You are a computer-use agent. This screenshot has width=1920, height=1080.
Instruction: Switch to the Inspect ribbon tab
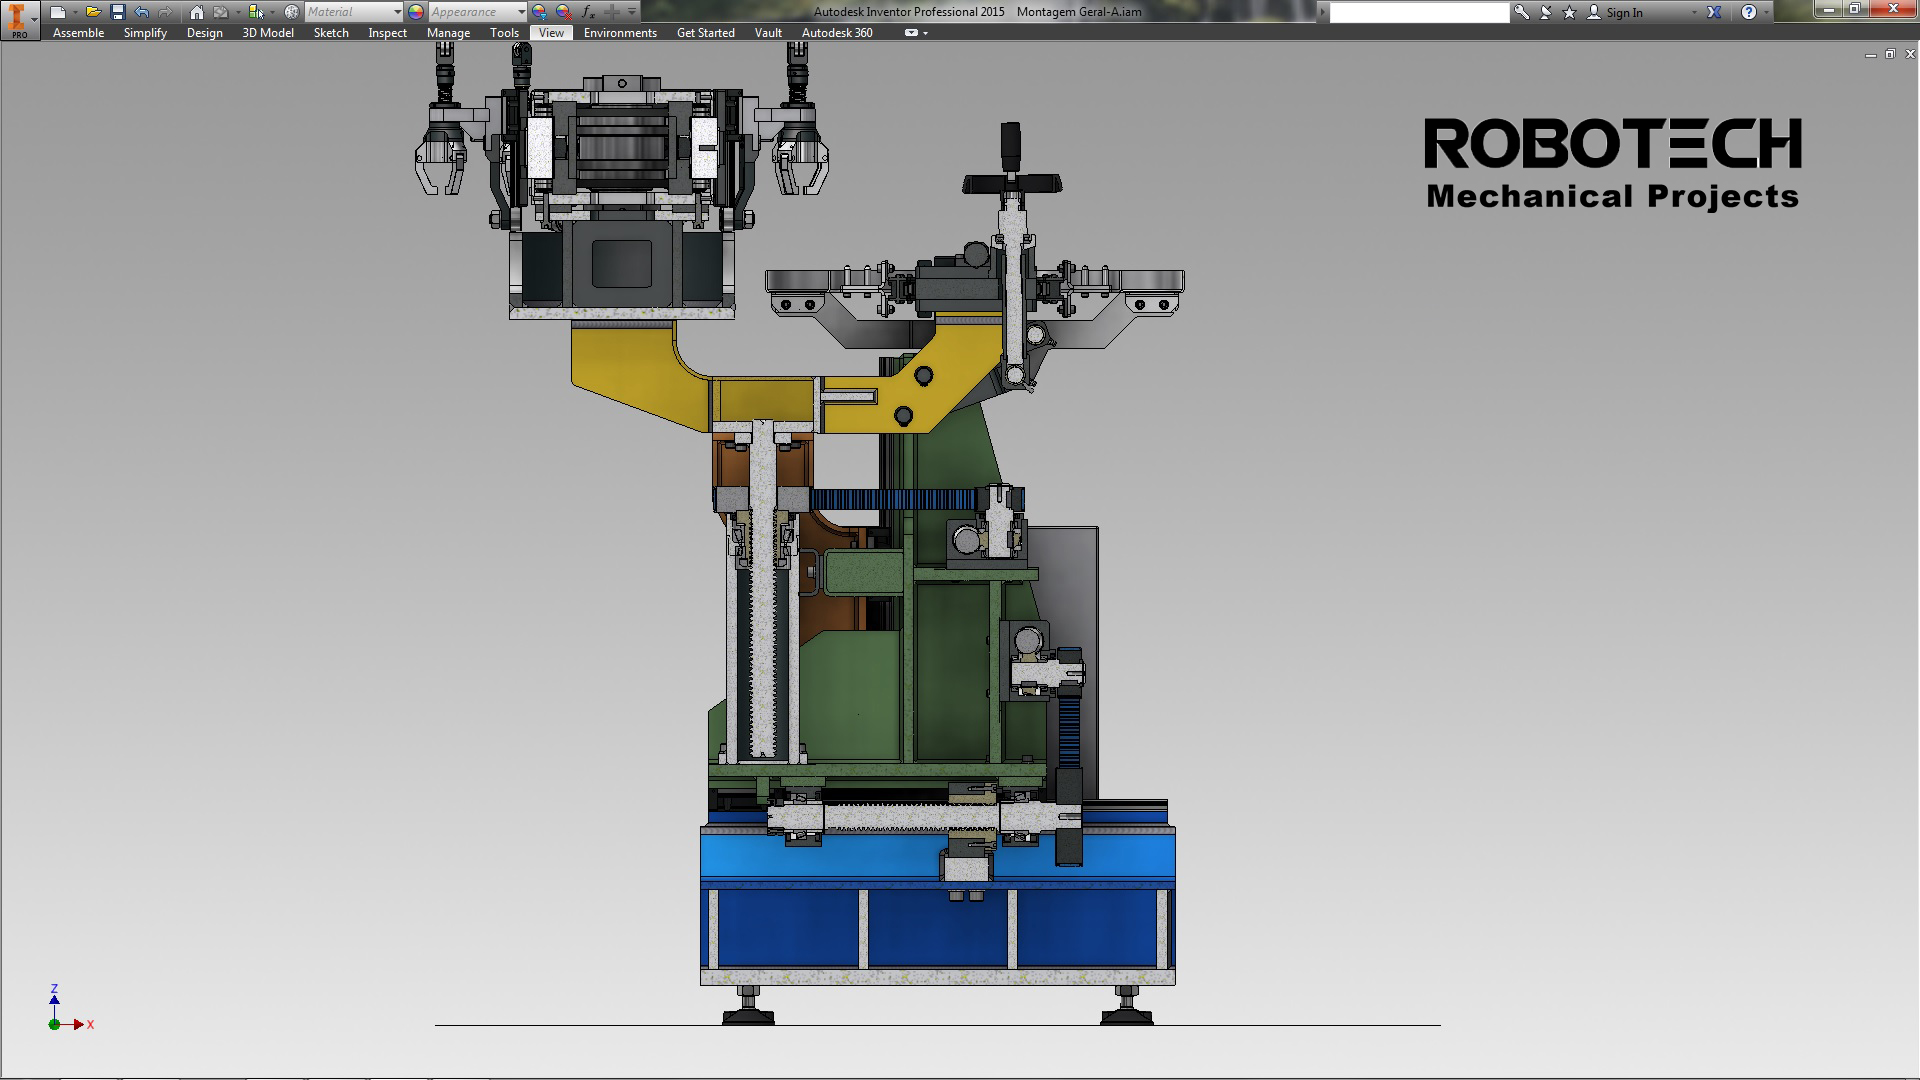click(x=387, y=33)
